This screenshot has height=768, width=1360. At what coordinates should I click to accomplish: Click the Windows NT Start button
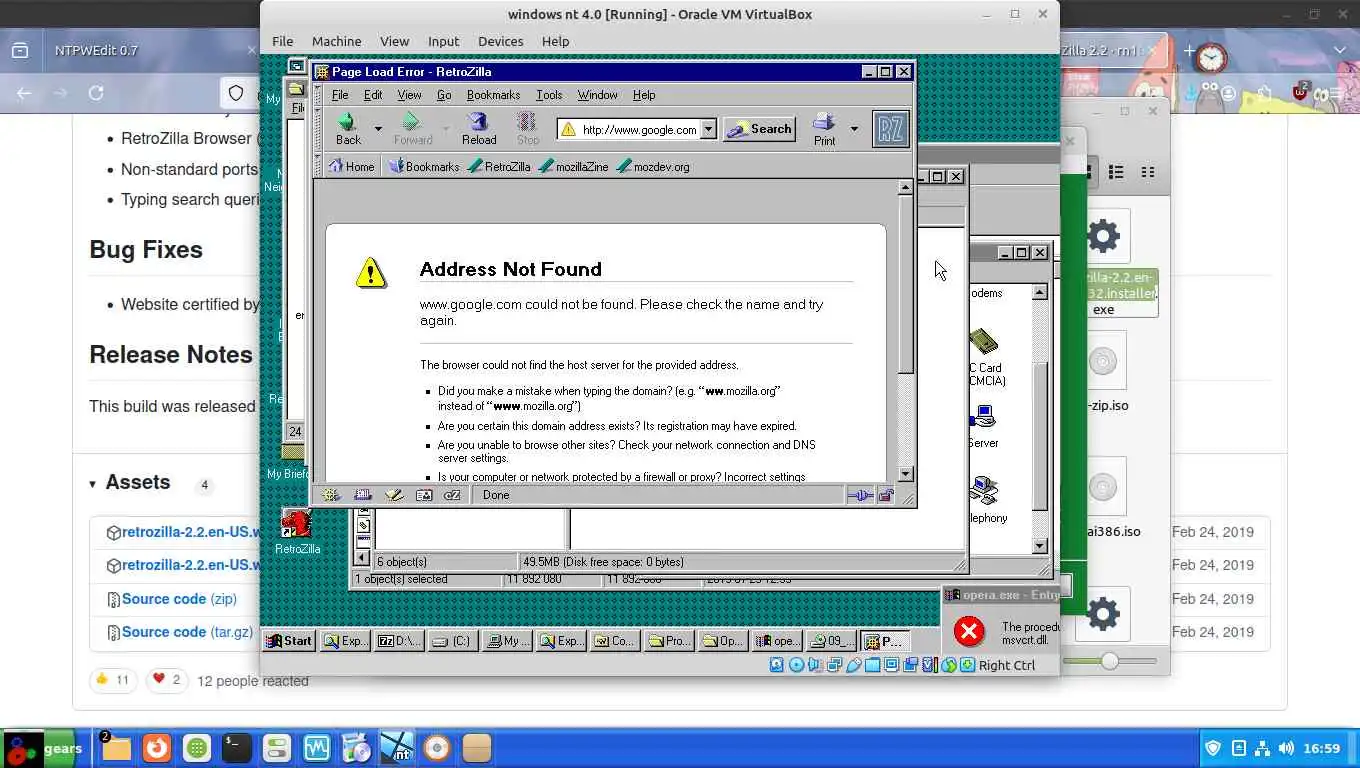(x=289, y=641)
